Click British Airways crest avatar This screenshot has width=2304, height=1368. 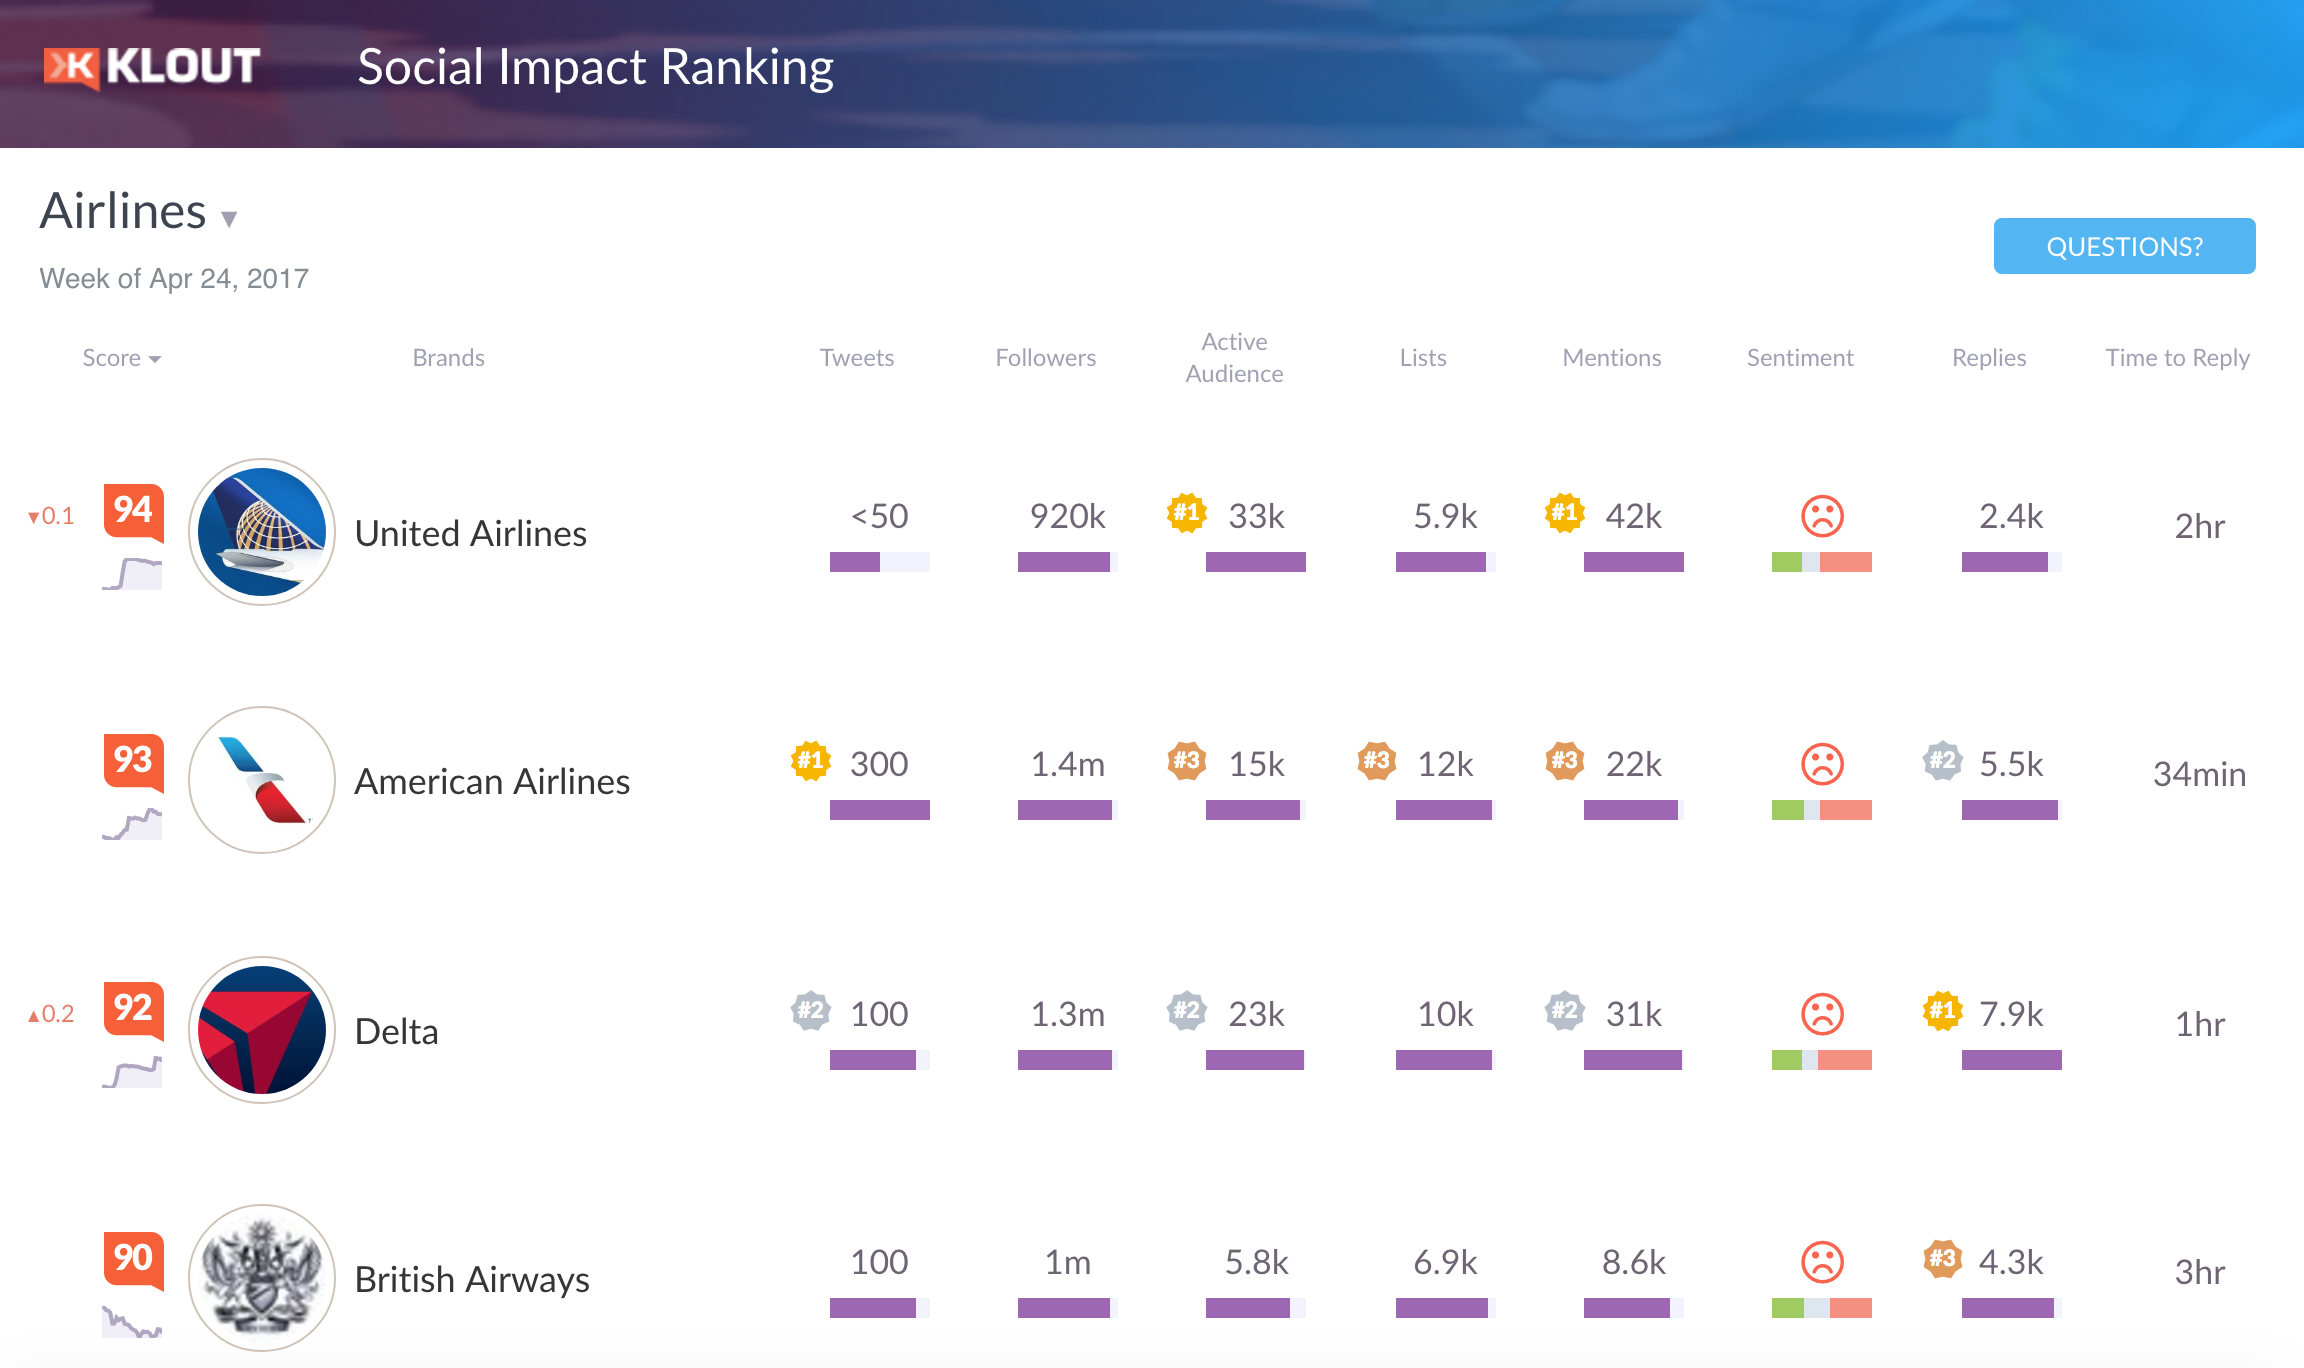point(262,1278)
